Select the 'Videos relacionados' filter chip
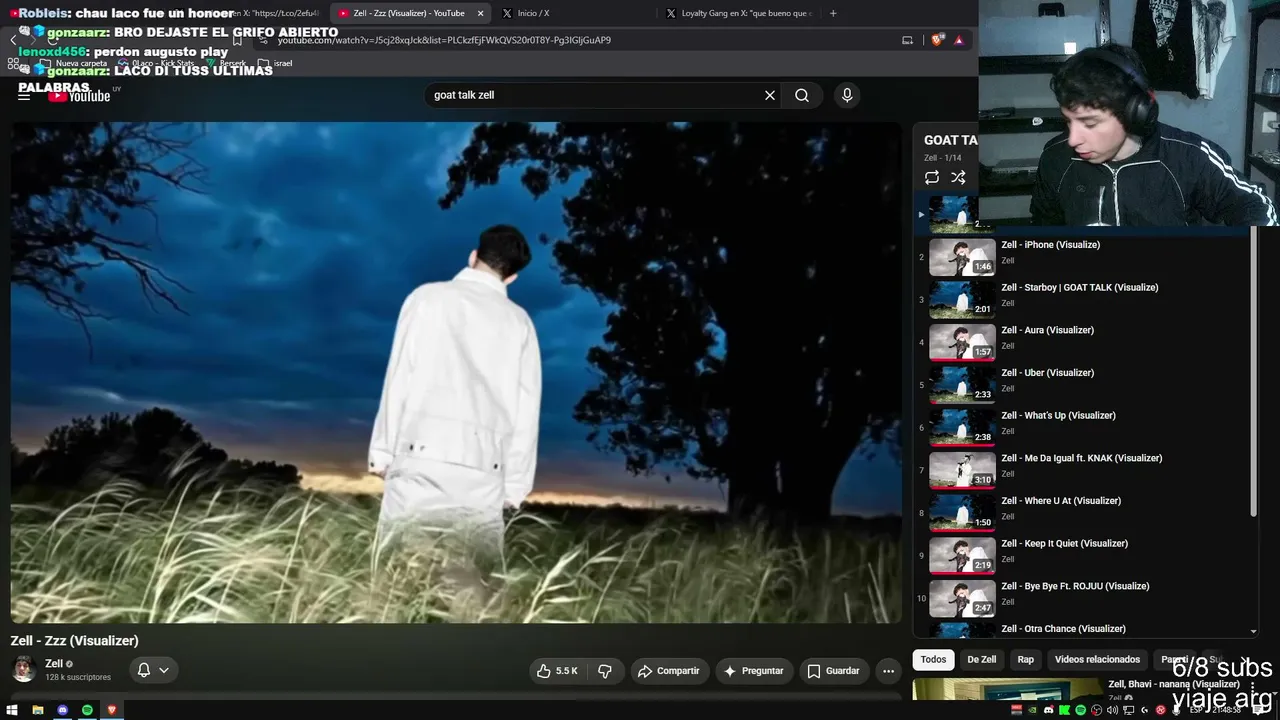 (1097, 660)
